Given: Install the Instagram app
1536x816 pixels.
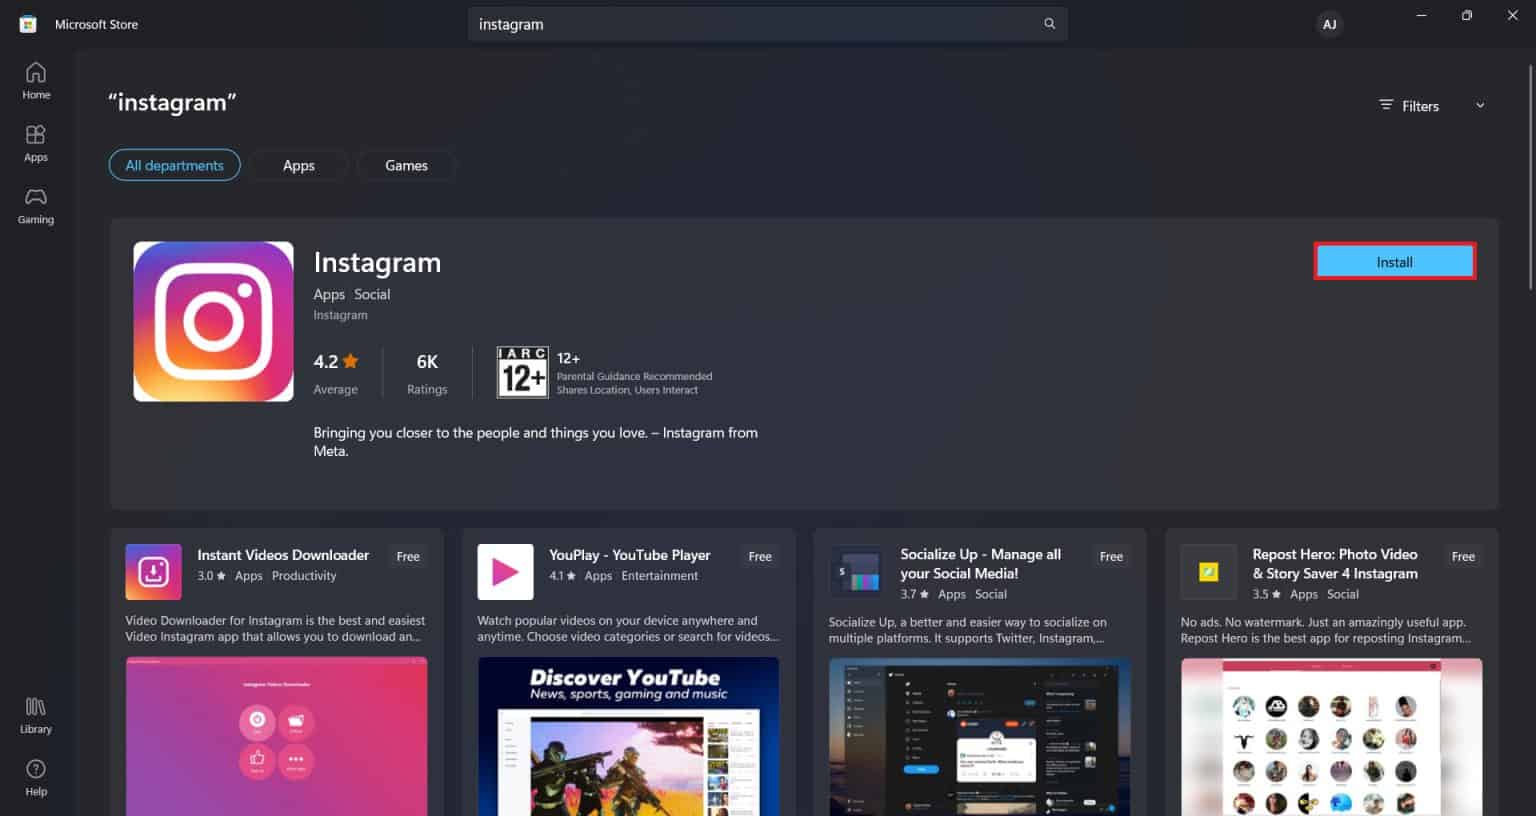Looking at the screenshot, I should tap(1394, 260).
